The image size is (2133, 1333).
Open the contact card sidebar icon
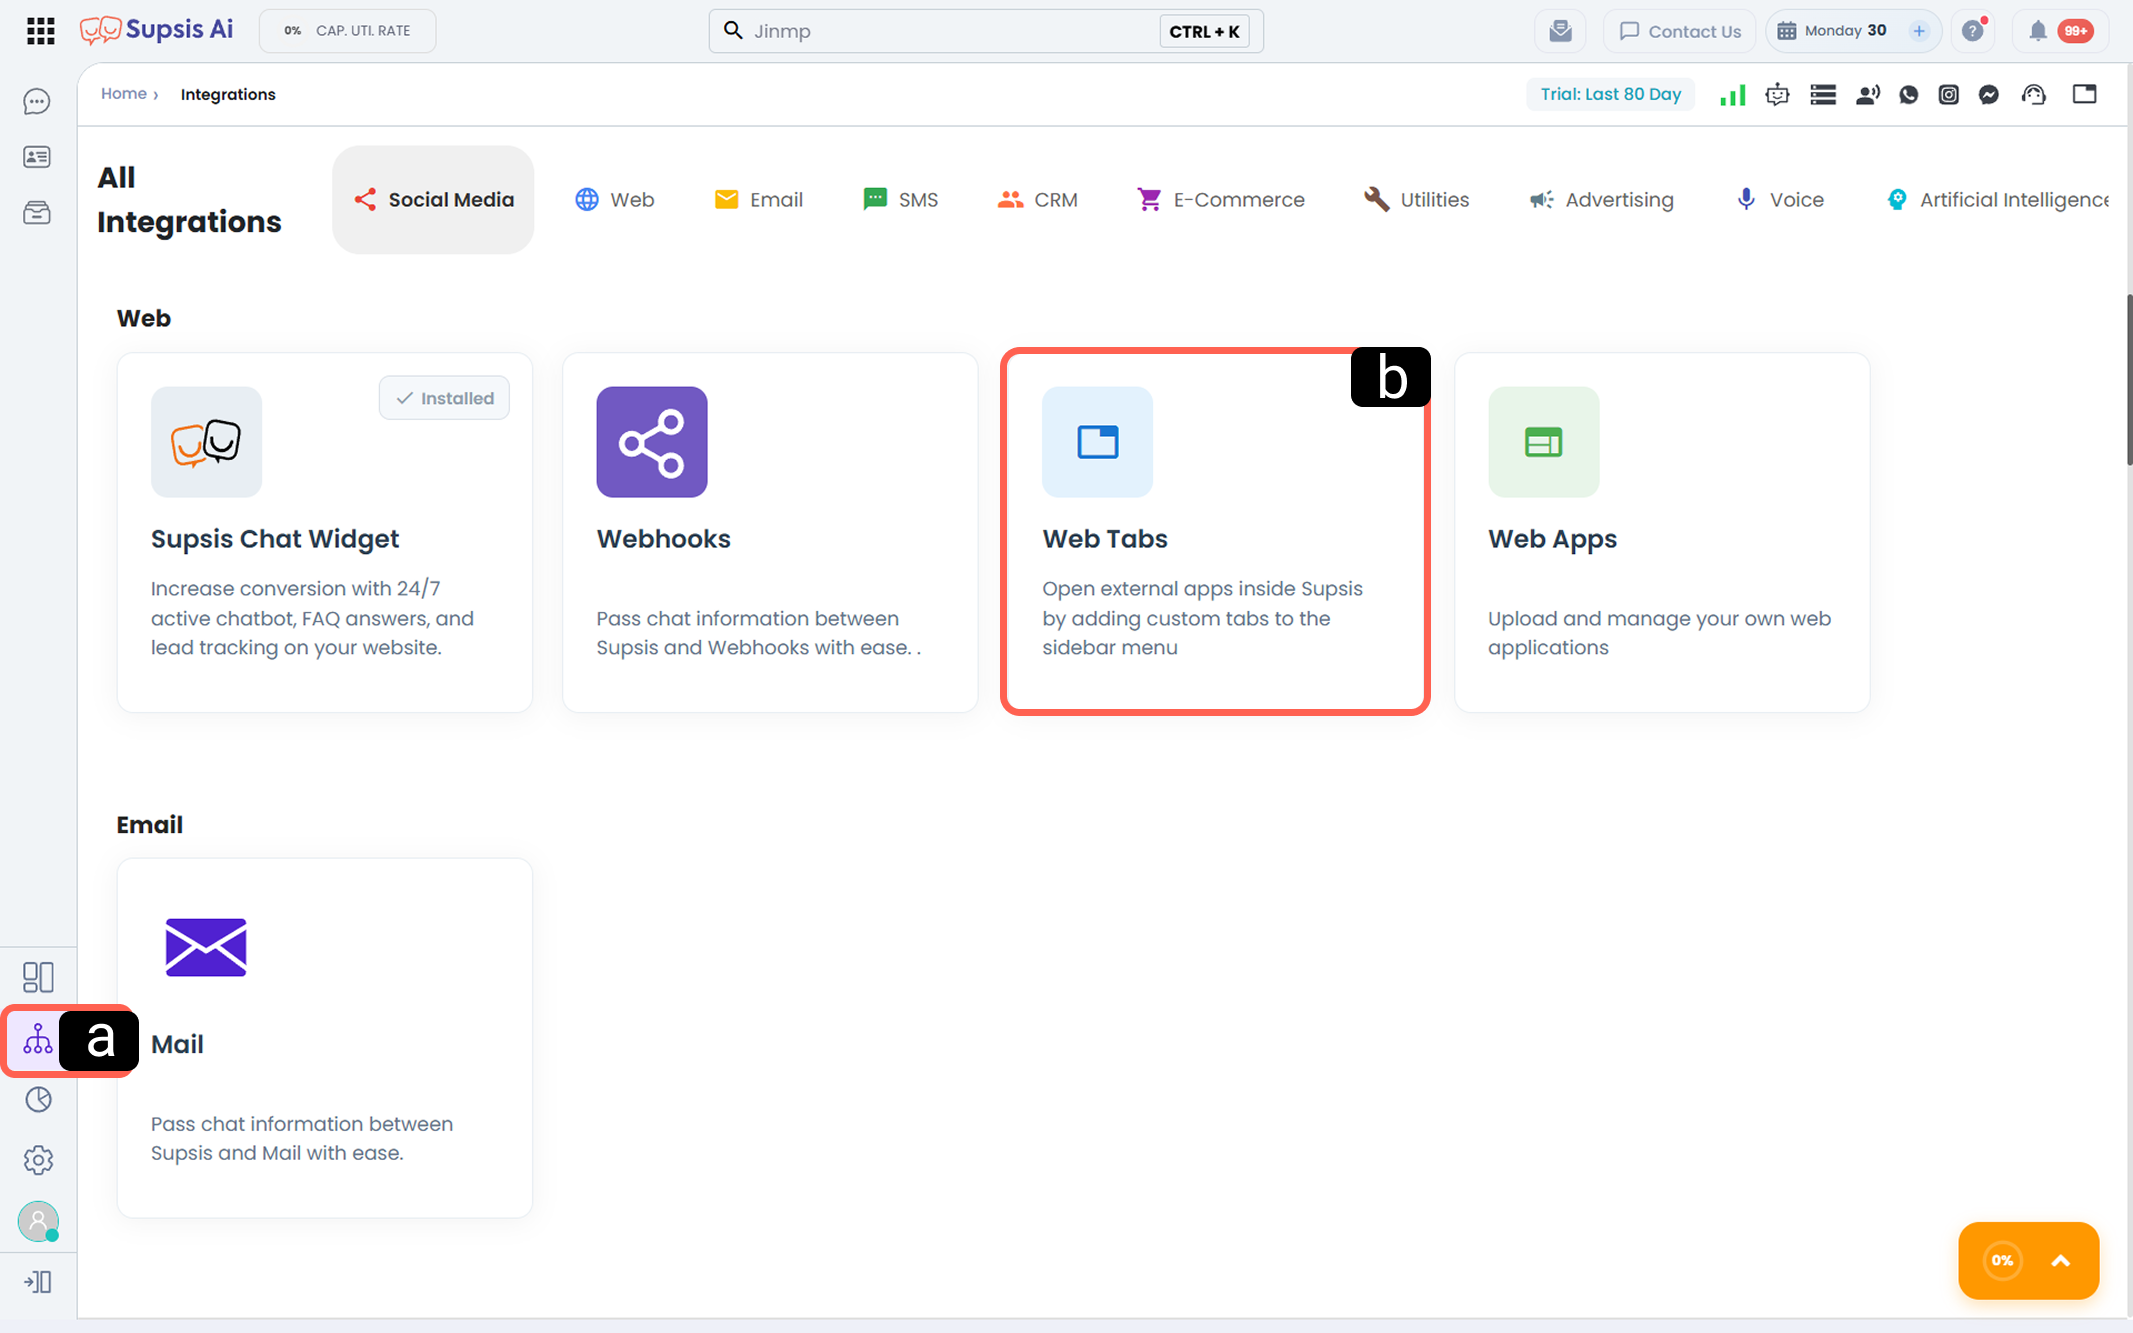[x=37, y=157]
